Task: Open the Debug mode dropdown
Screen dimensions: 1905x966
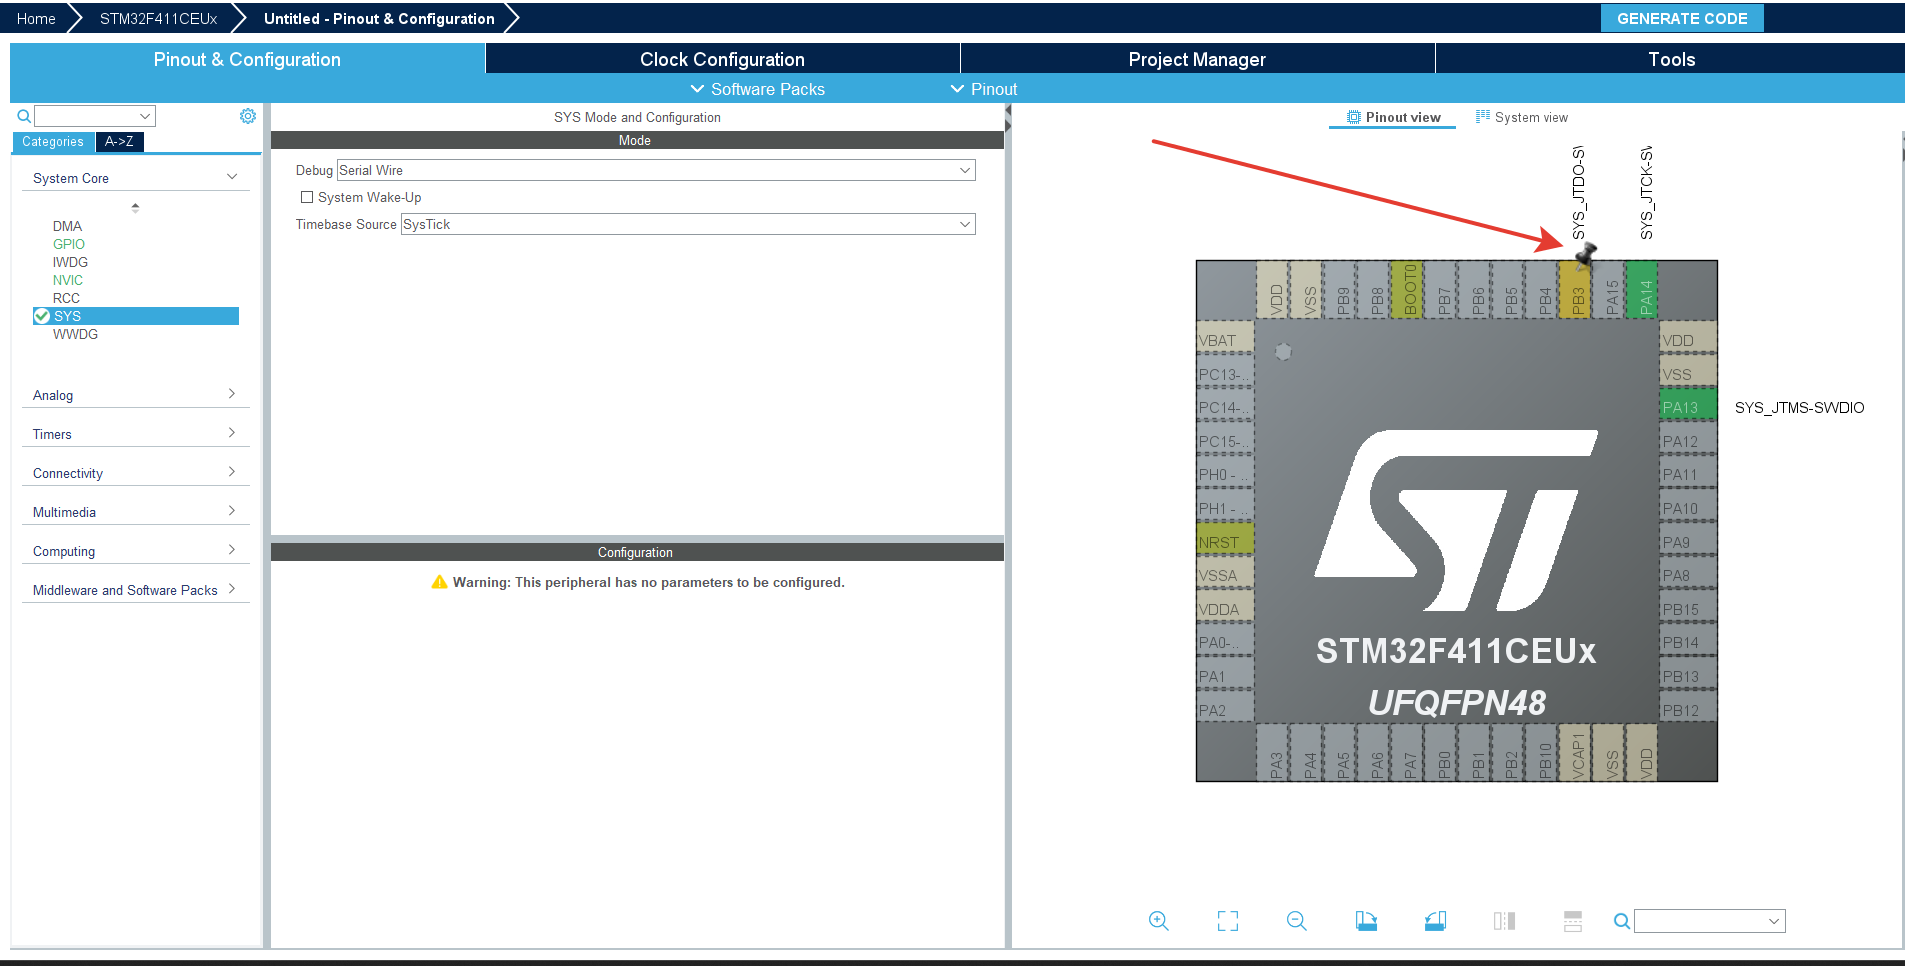Action: (x=655, y=171)
